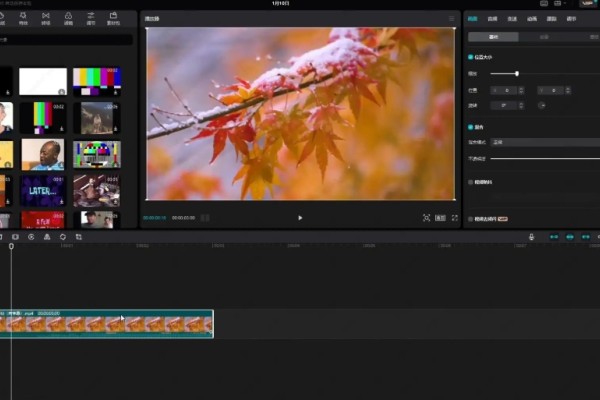Switch to the Speed (变速) tab
This screenshot has width=600, height=400.
[x=512, y=18]
